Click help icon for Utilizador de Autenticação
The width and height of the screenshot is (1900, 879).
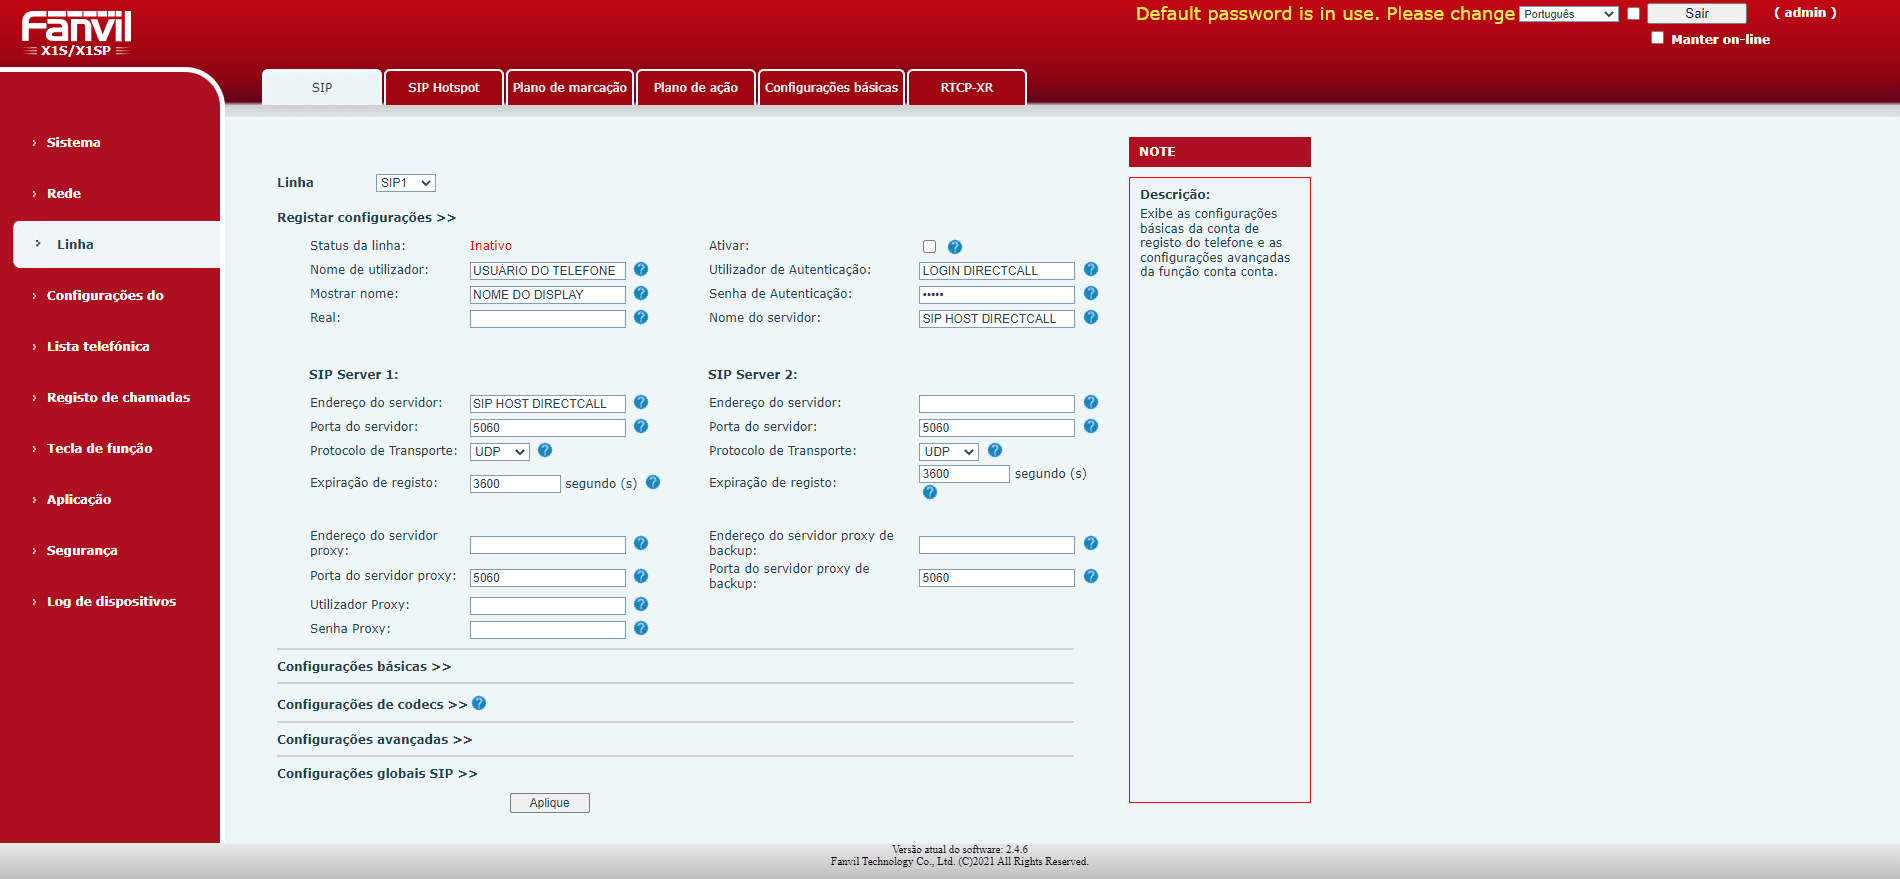coord(1091,270)
